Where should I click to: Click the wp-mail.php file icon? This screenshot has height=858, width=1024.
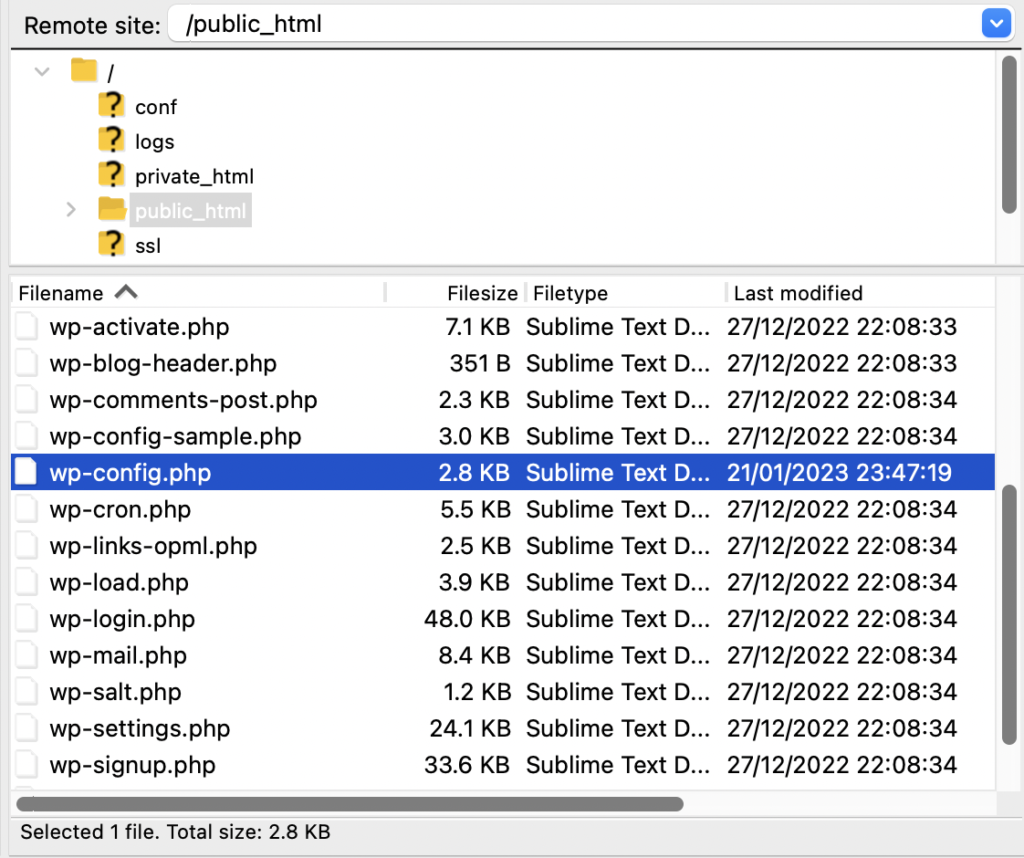pyautogui.click(x=26, y=655)
